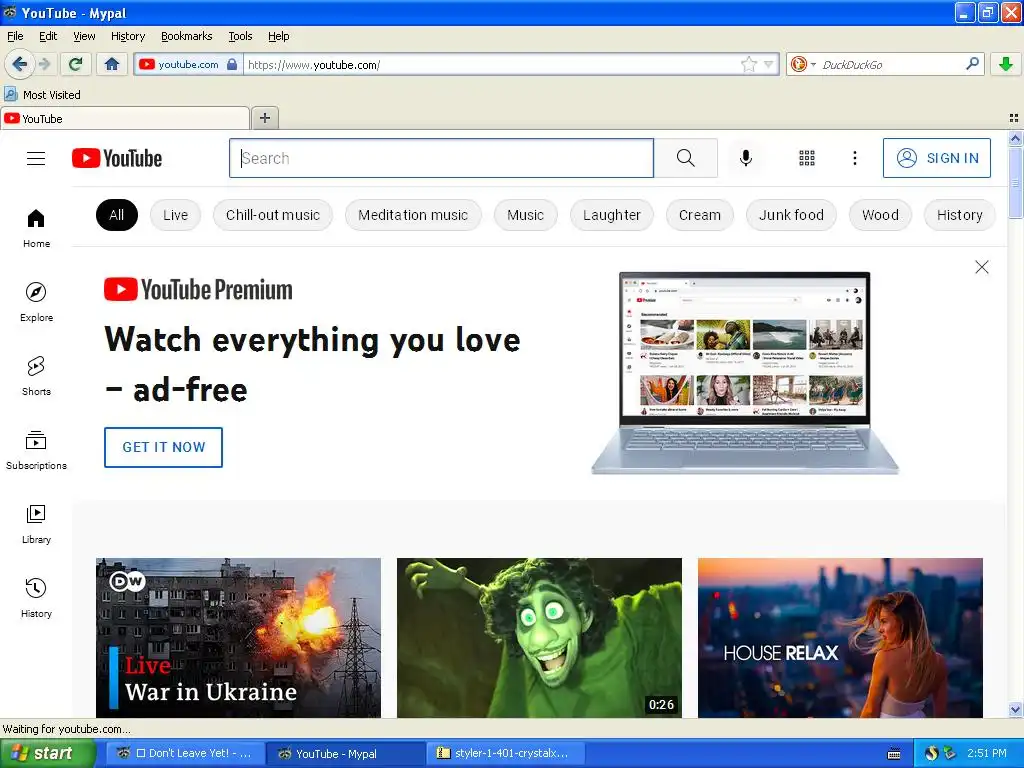This screenshot has height=768, width=1024.
Task: Start voice search with the microphone
Action: (x=746, y=158)
